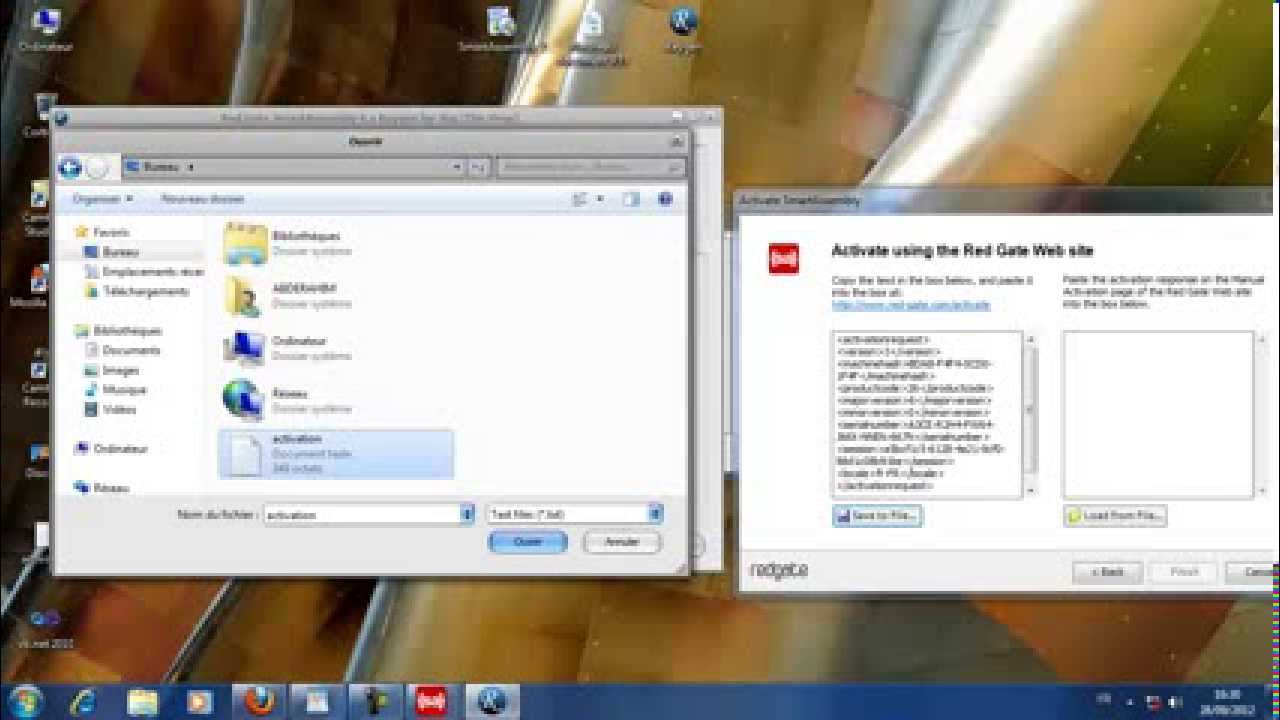
Task: Go back using the dialog's back arrow
Action: [69, 168]
